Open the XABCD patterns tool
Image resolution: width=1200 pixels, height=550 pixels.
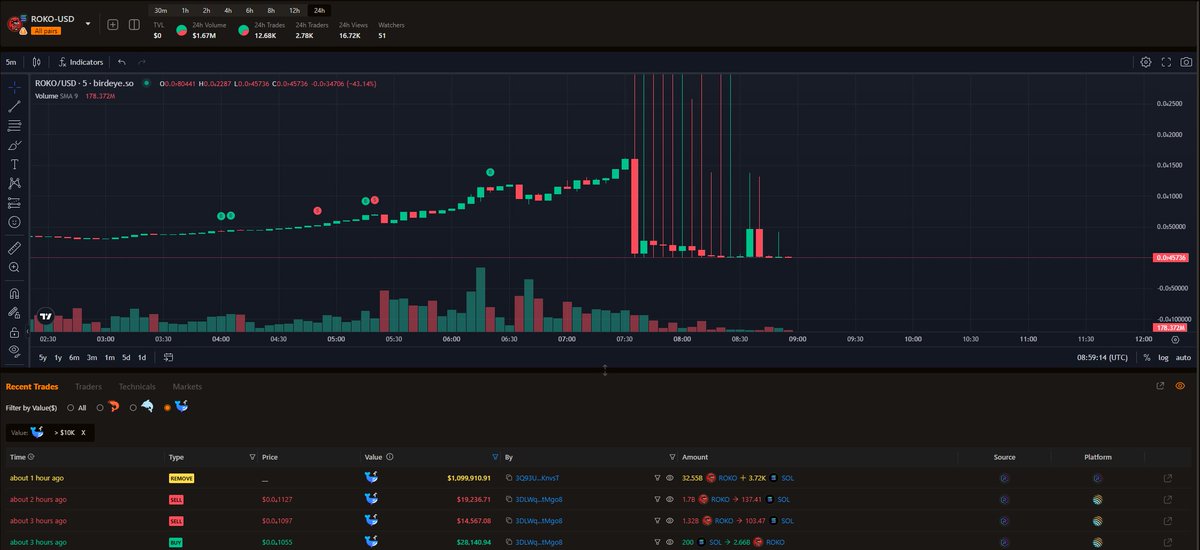[14, 183]
